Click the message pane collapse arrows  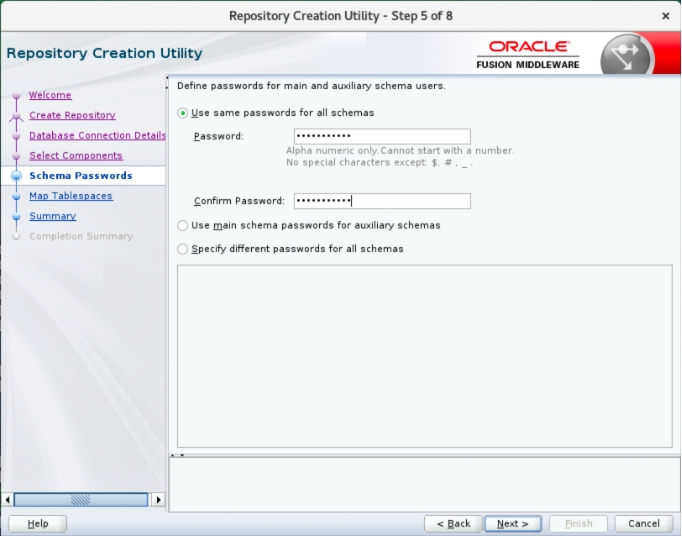(177, 455)
